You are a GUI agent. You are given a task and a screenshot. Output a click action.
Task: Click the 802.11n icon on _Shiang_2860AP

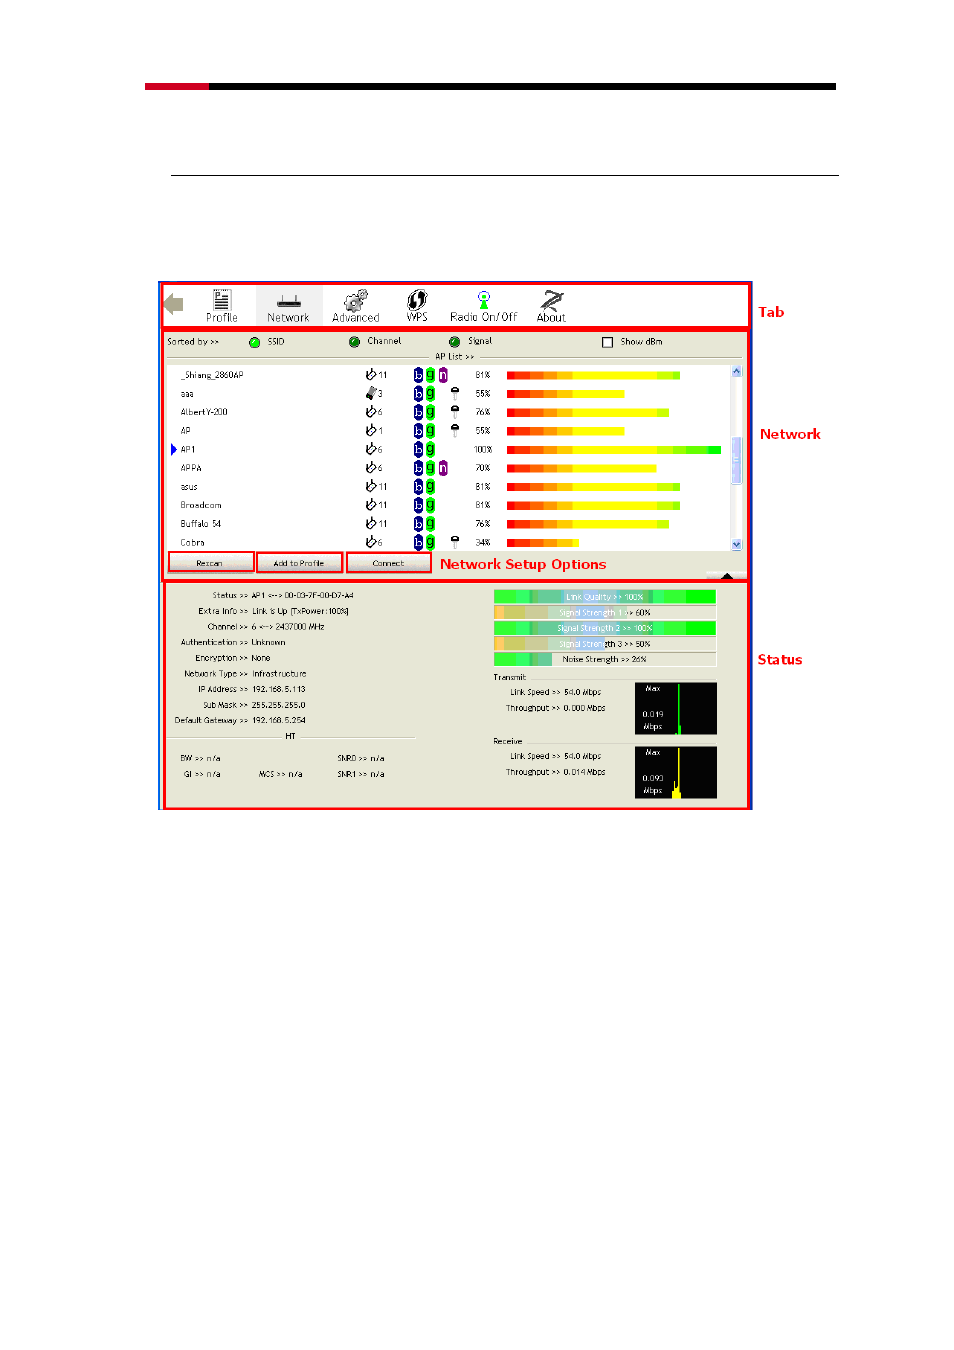click(x=443, y=375)
